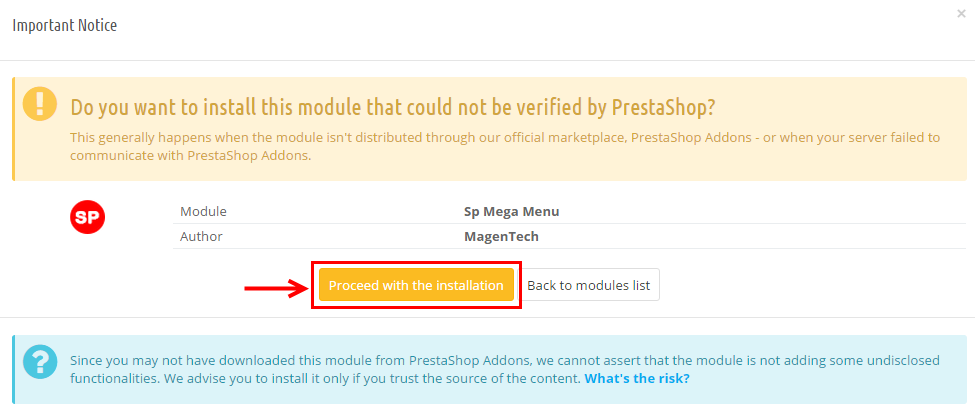Image resolution: width=975 pixels, height=419 pixels.
Task: Click the red SP module logo
Action: [87, 217]
